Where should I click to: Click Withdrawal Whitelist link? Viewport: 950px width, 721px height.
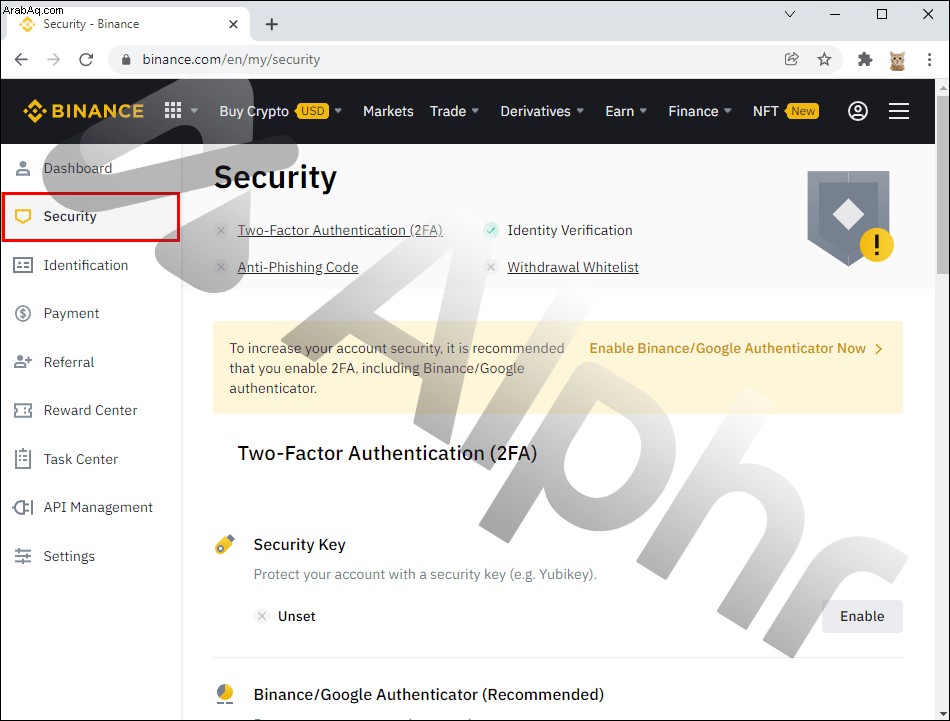573,267
